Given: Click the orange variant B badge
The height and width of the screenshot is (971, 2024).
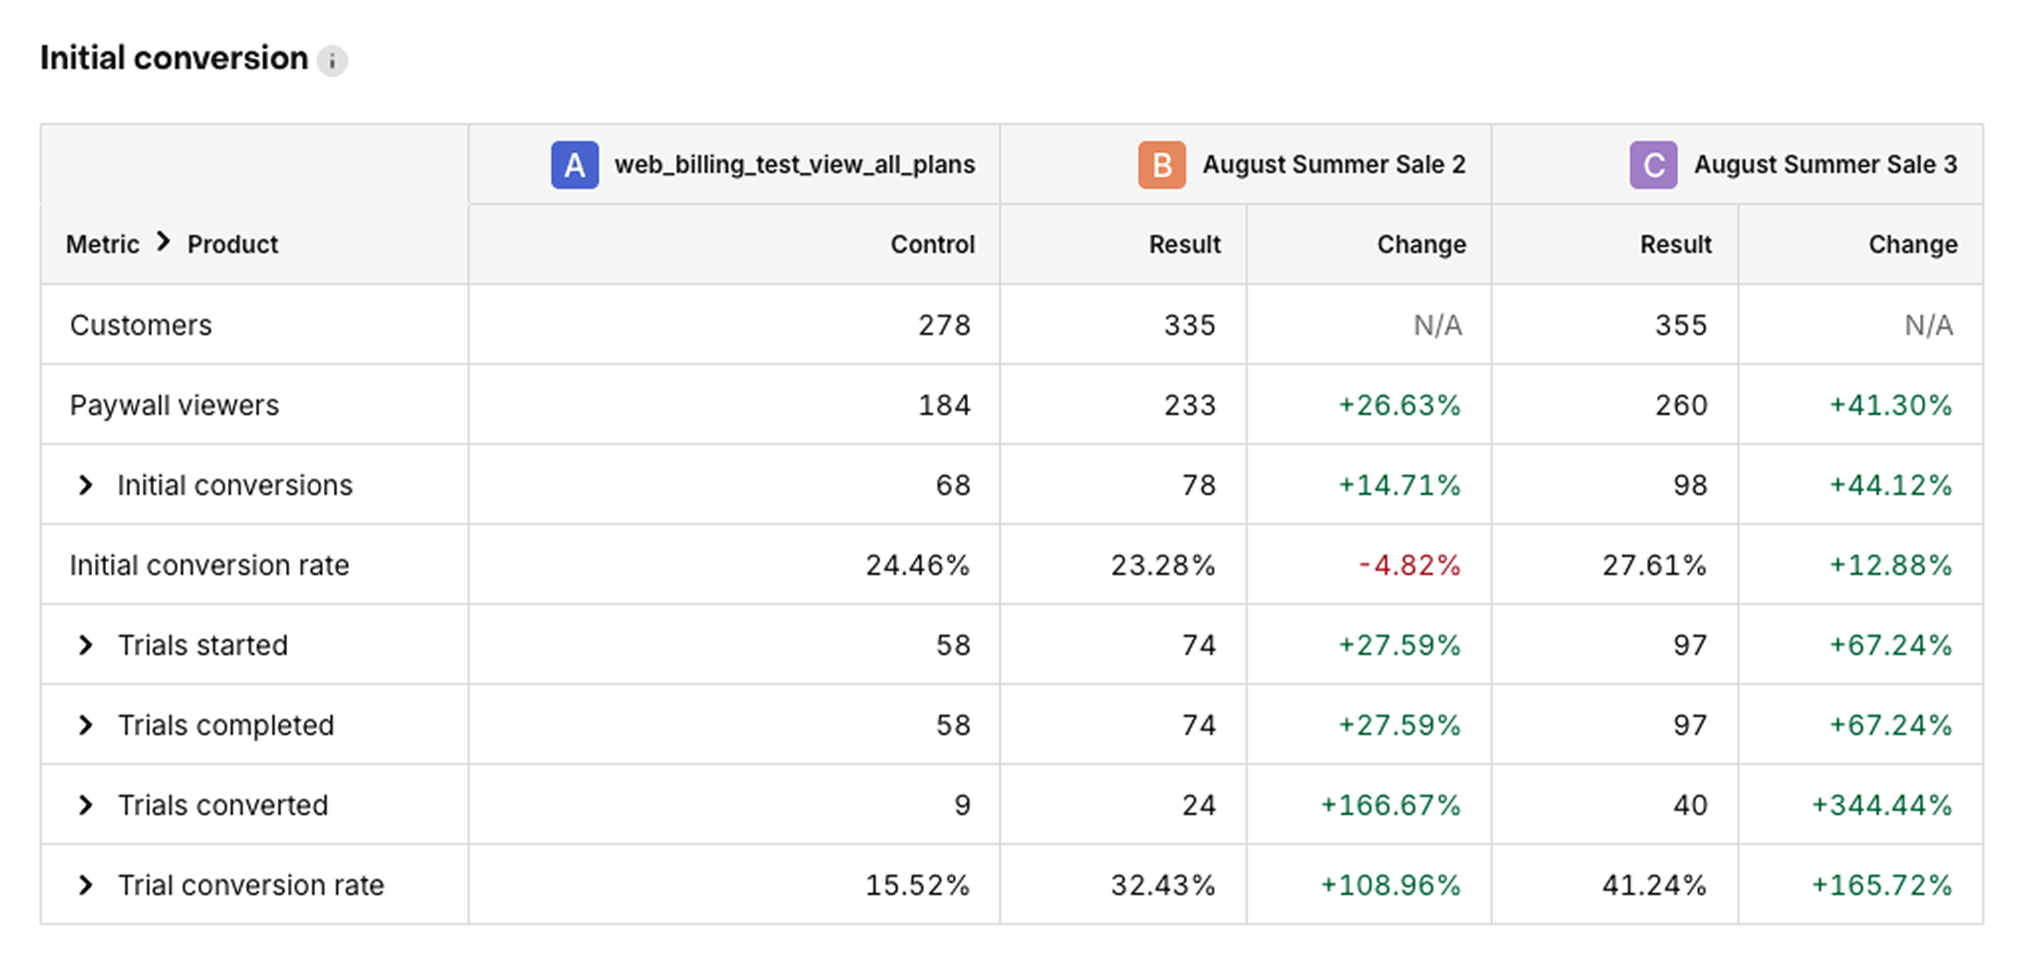Looking at the screenshot, I should [x=1161, y=165].
